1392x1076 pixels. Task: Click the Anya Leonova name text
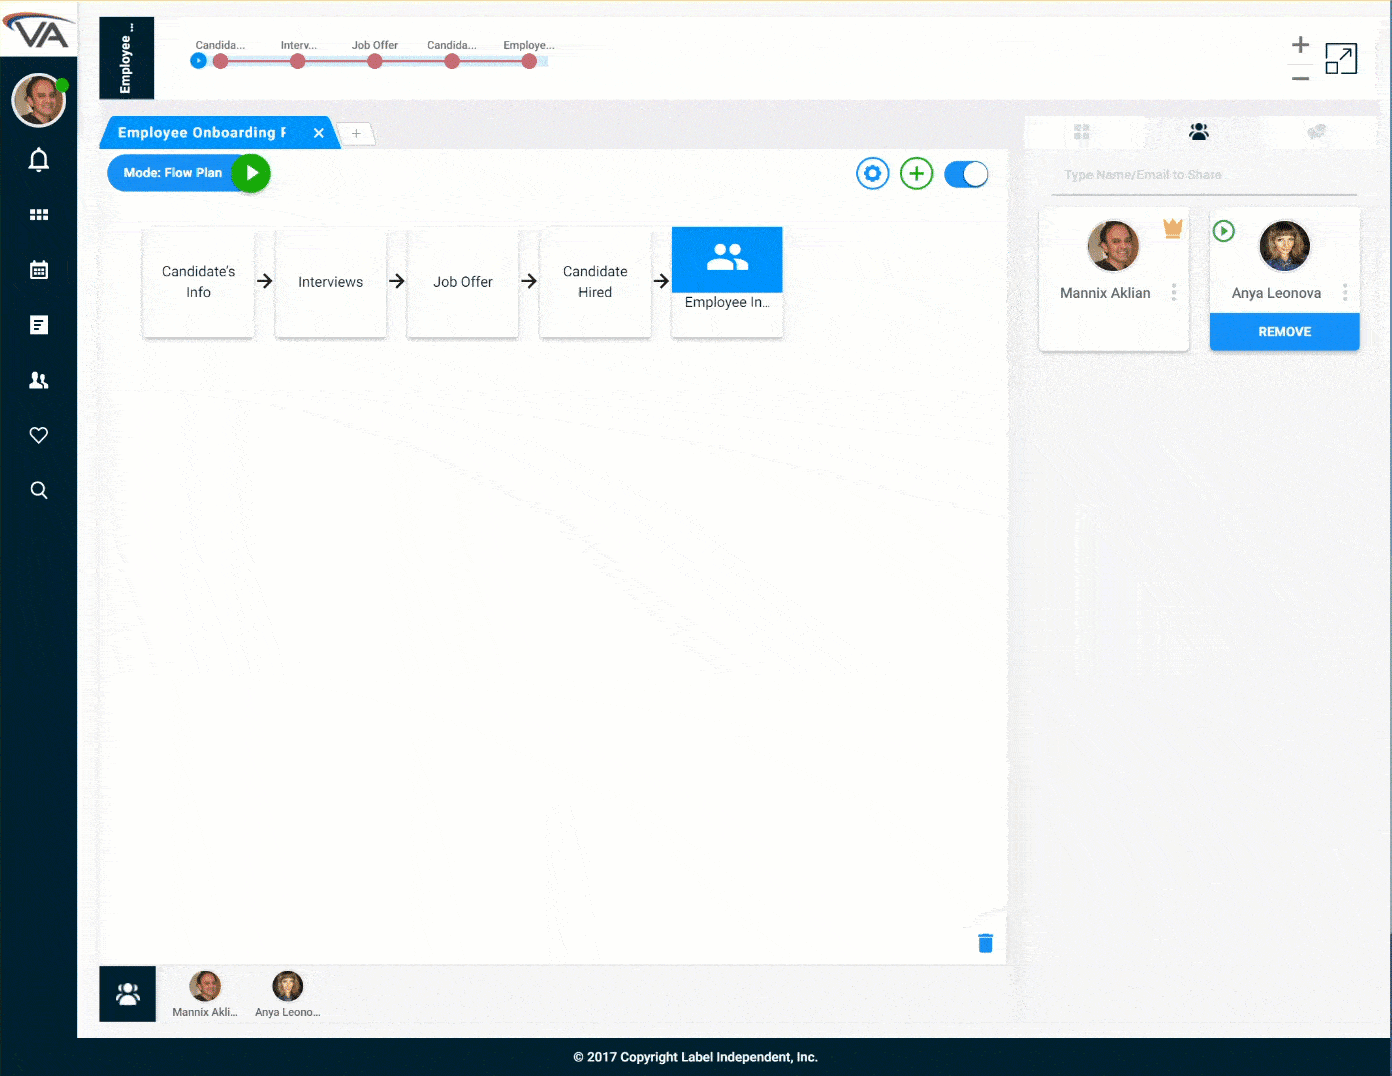point(1276,293)
